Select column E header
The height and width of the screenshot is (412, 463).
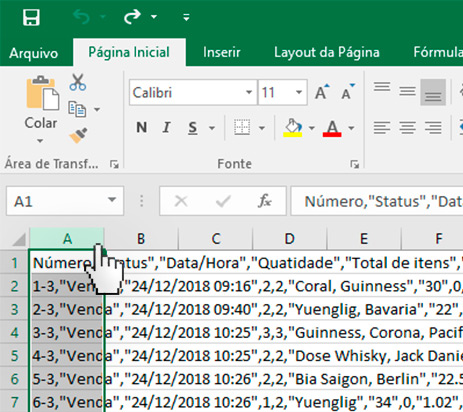364,239
